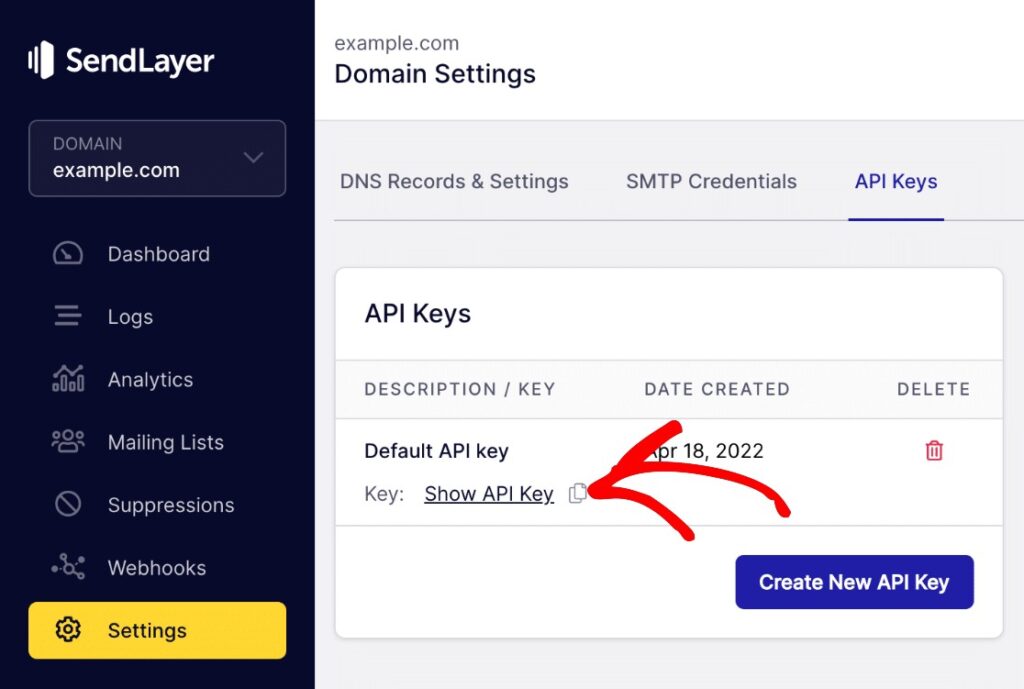
Task: Open the domain dropdown chevron
Action: click(253, 158)
